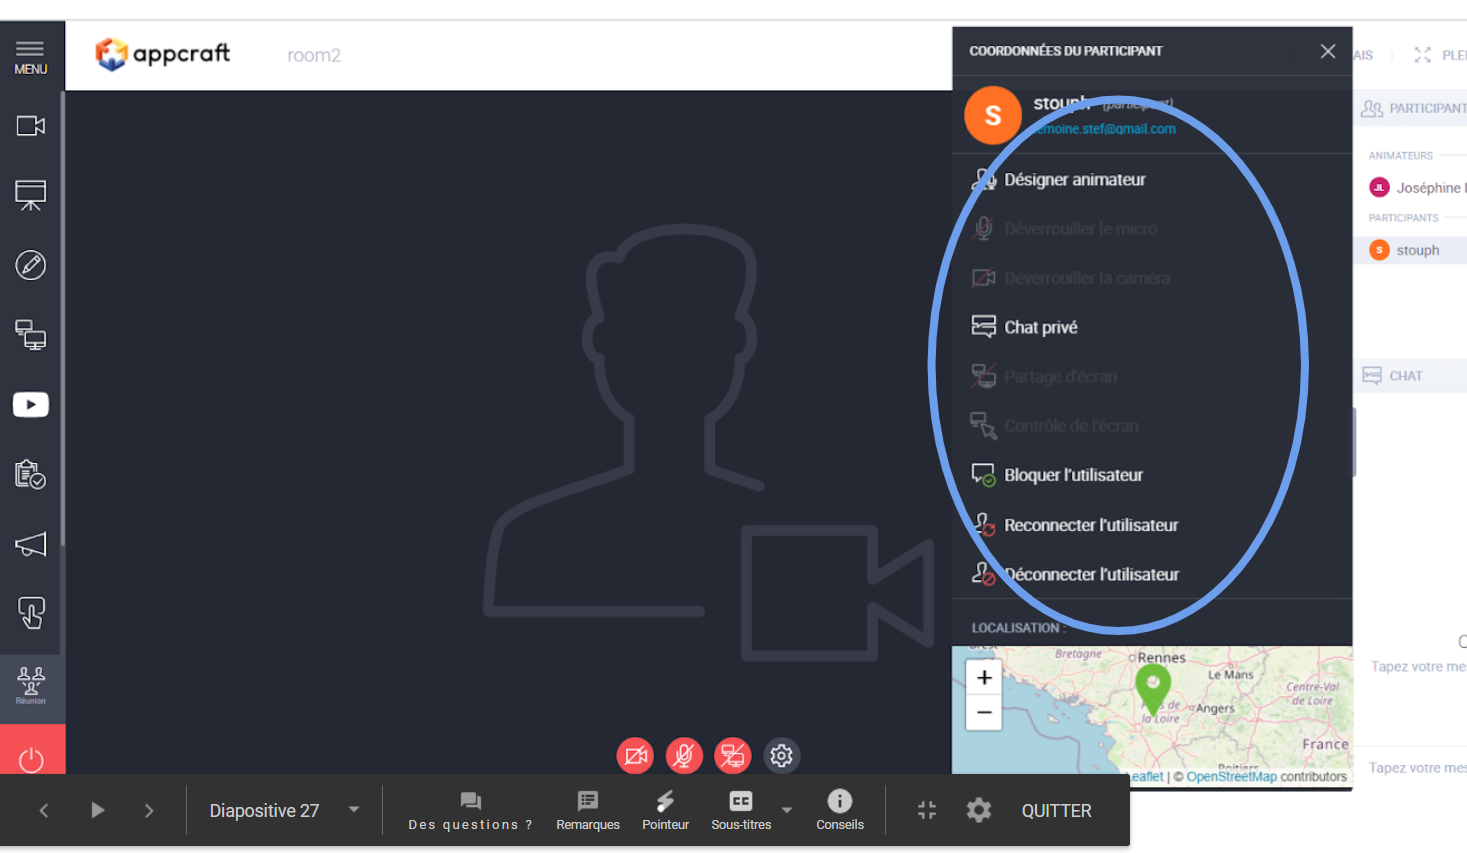Open the Sous-titres dropdown arrow
This screenshot has height=853, width=1467.
pyautogui.click(x=787, y=810)
